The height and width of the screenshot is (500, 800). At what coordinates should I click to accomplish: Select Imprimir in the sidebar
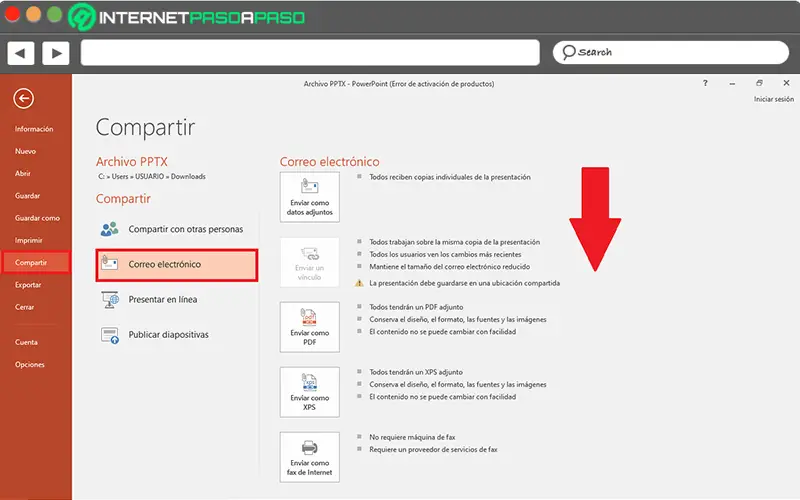click(29, 240)
